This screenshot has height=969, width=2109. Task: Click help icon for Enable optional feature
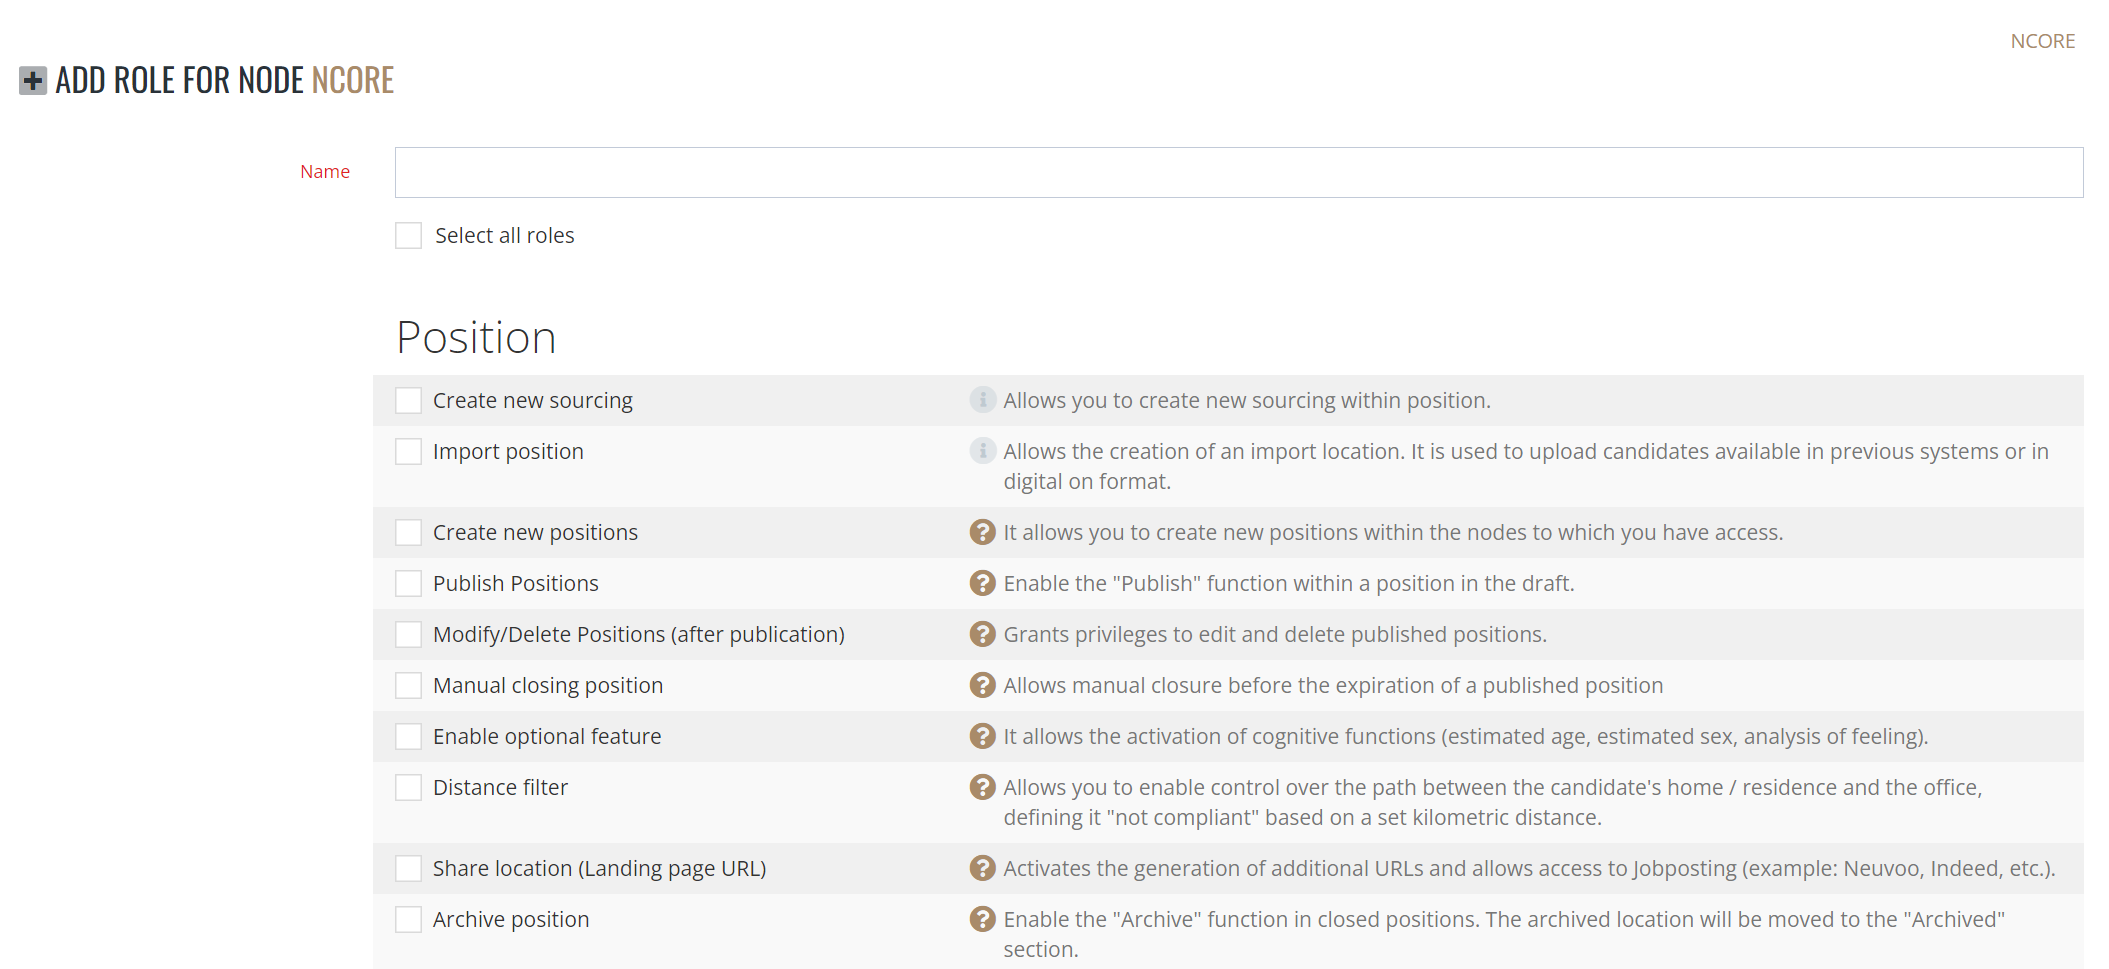coord(982,736)
